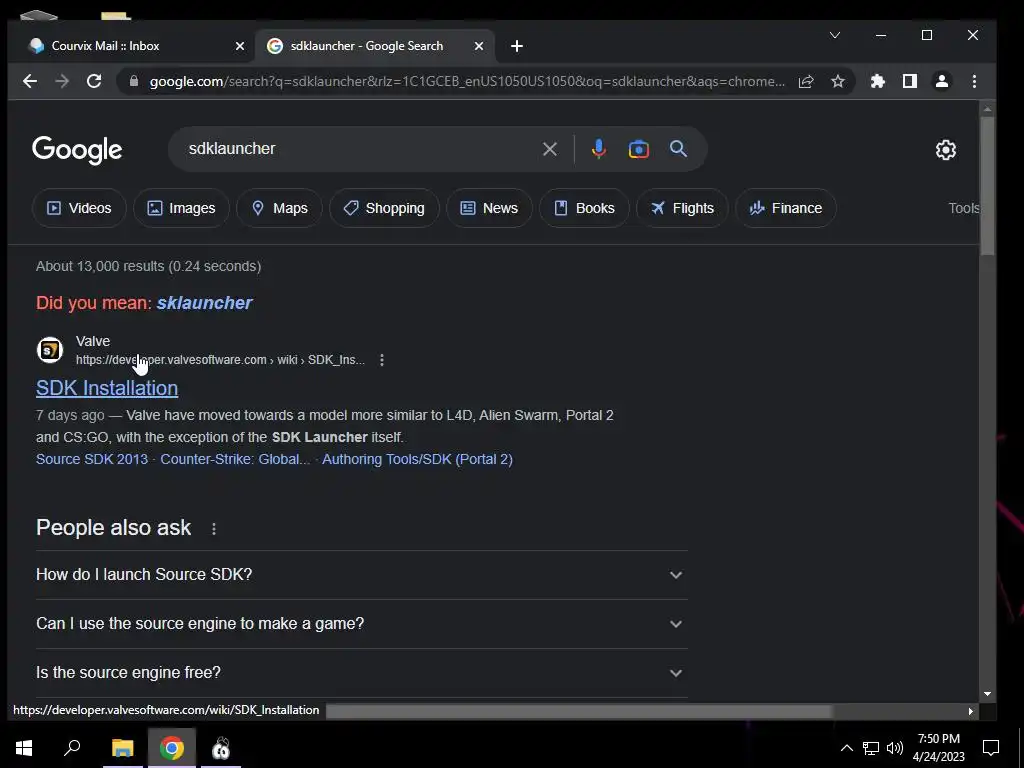This screenshot has width=1024, height=768.
Task: Close the Courvix Mail tab
Action: pyautogui.click(x=240, y=46)
